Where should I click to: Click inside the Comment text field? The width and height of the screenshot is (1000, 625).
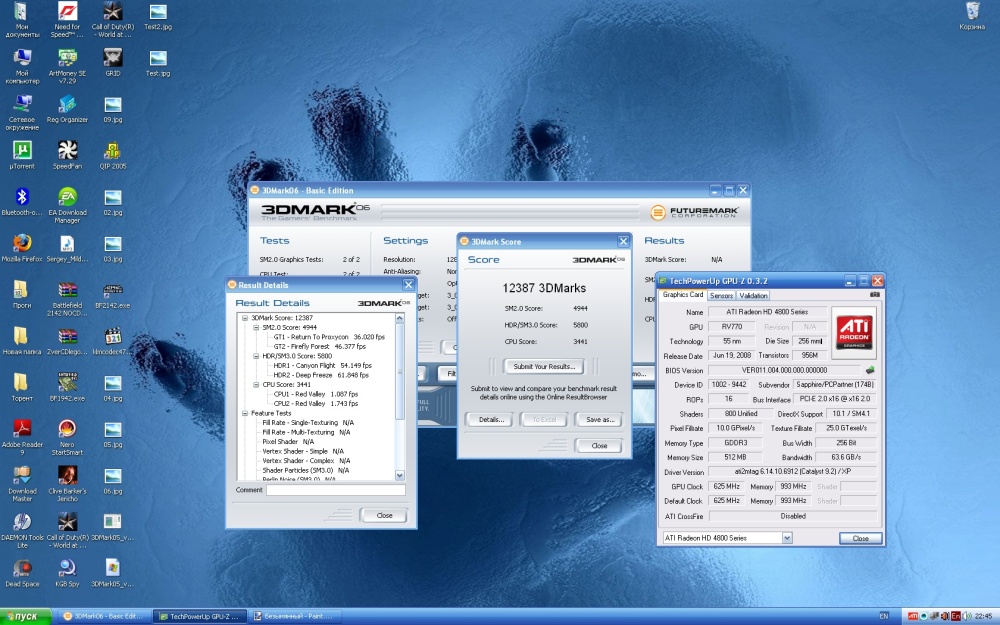tap(335, 490)
